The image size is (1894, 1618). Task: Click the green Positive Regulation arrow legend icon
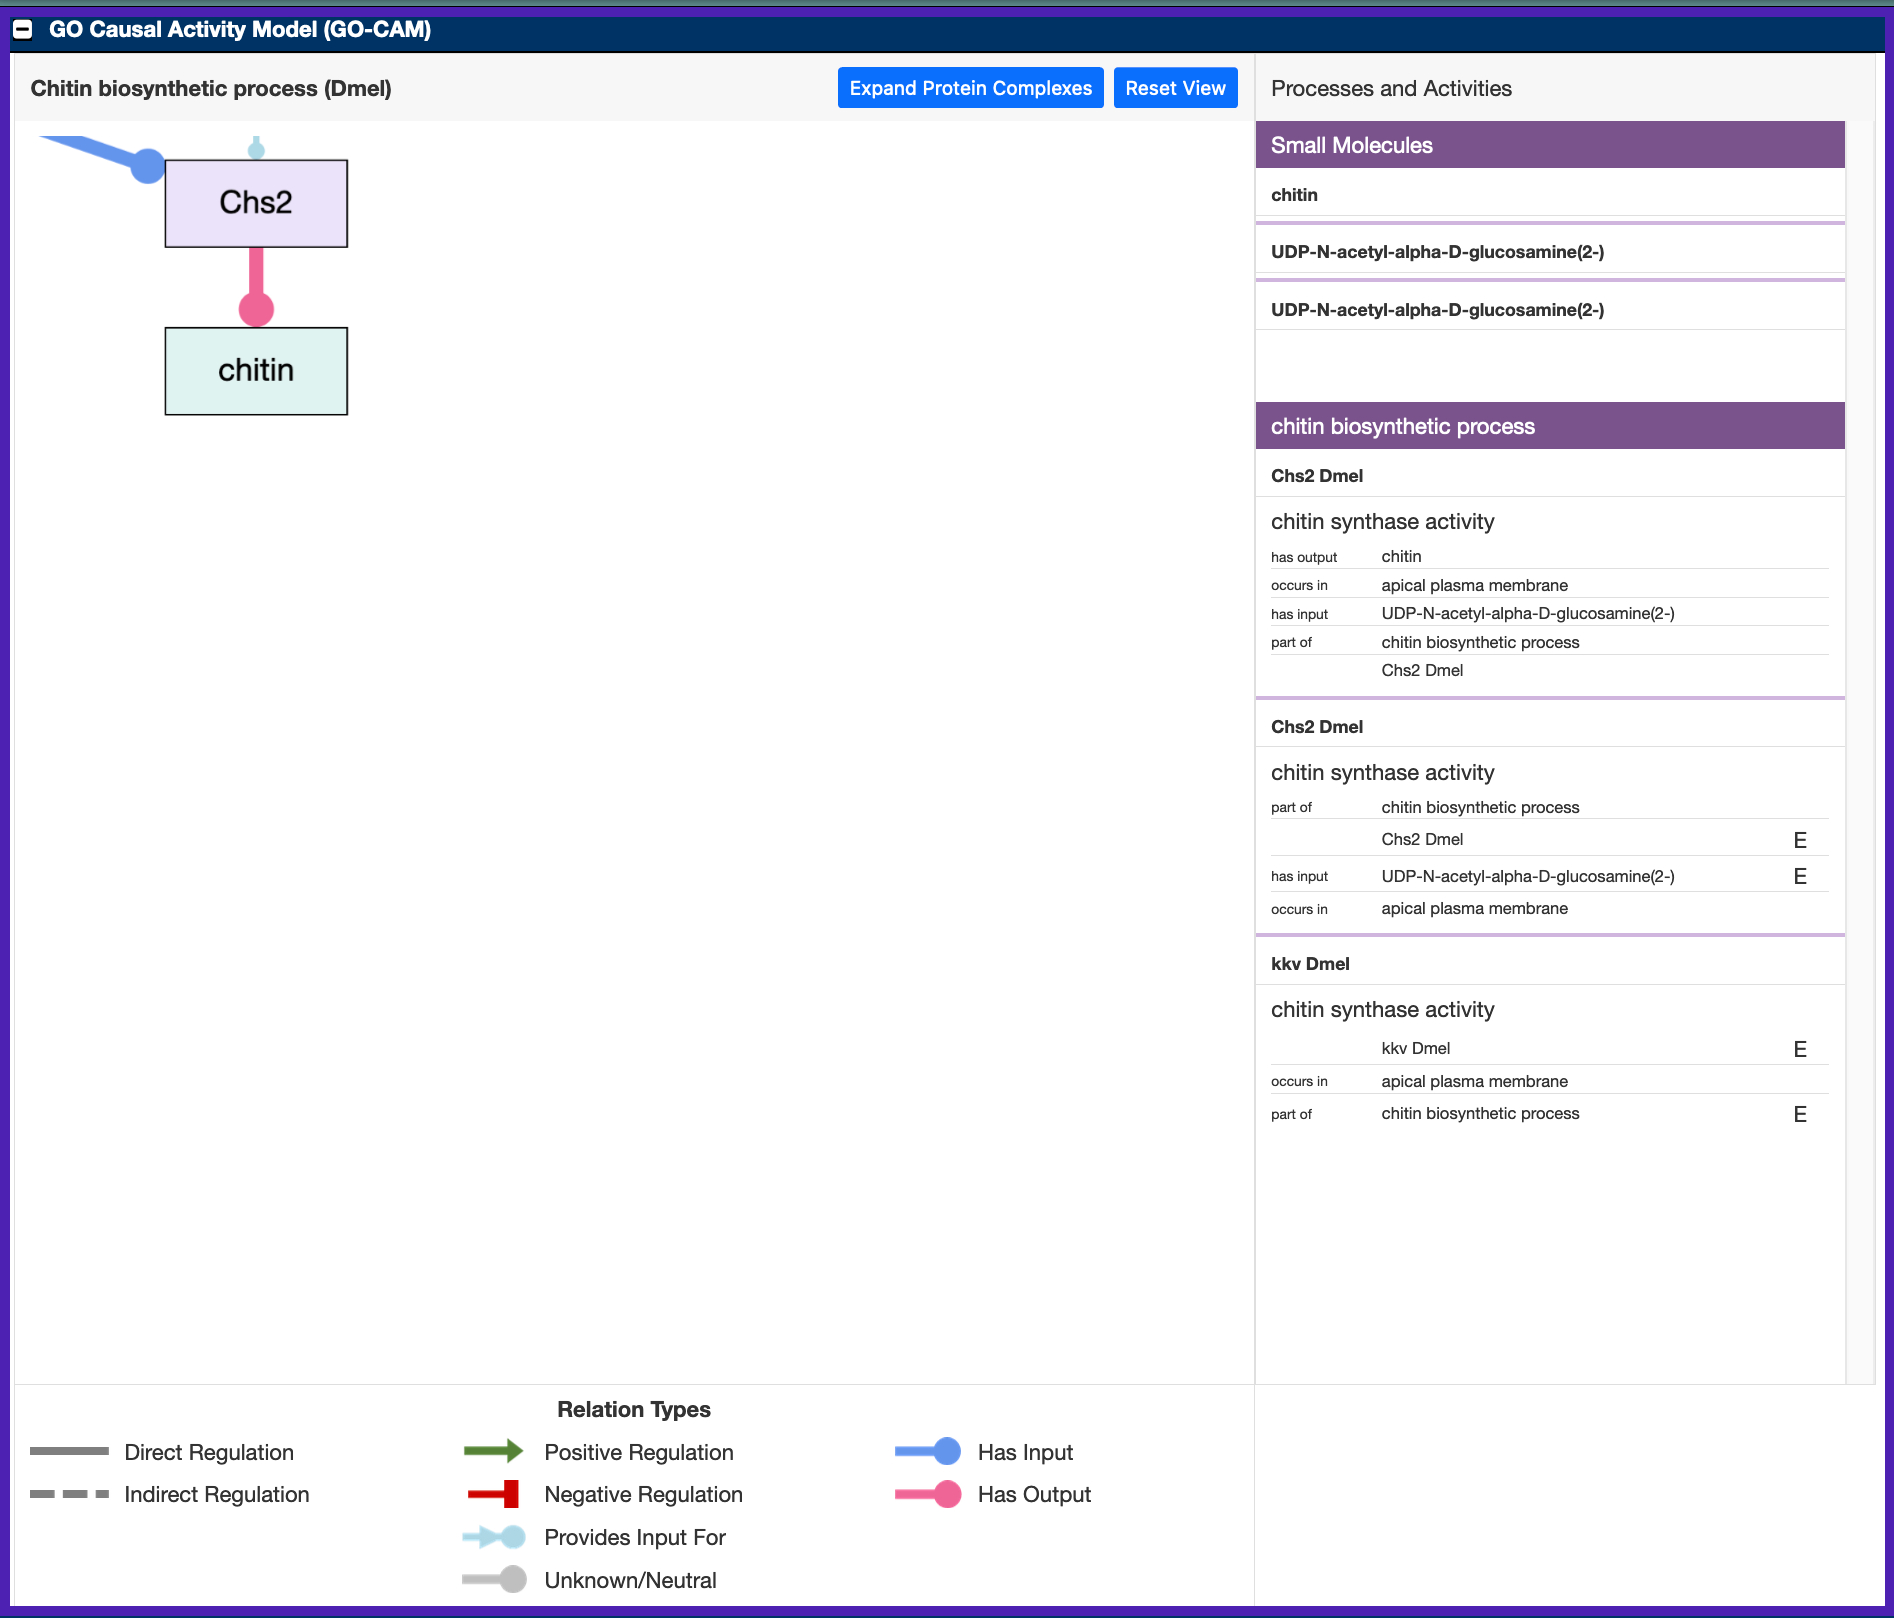tap(494, 1451)
